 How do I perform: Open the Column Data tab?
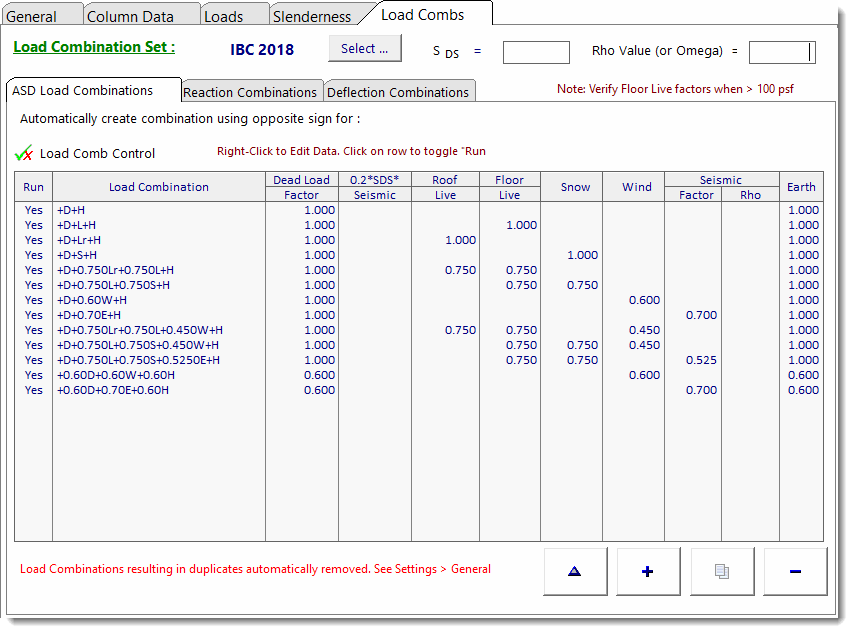(130, 17)
